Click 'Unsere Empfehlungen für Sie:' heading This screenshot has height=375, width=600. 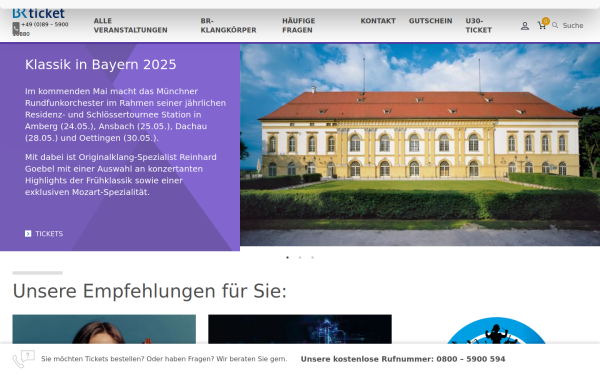coord(150,291)
